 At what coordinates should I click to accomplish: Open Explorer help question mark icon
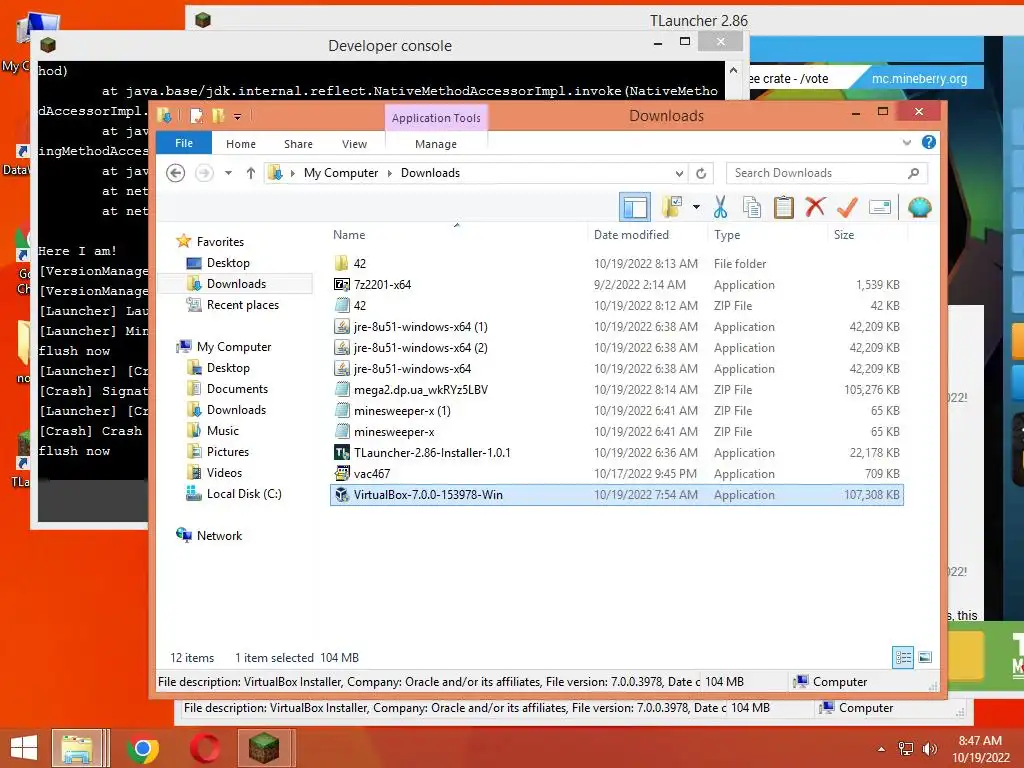[928, 142]
